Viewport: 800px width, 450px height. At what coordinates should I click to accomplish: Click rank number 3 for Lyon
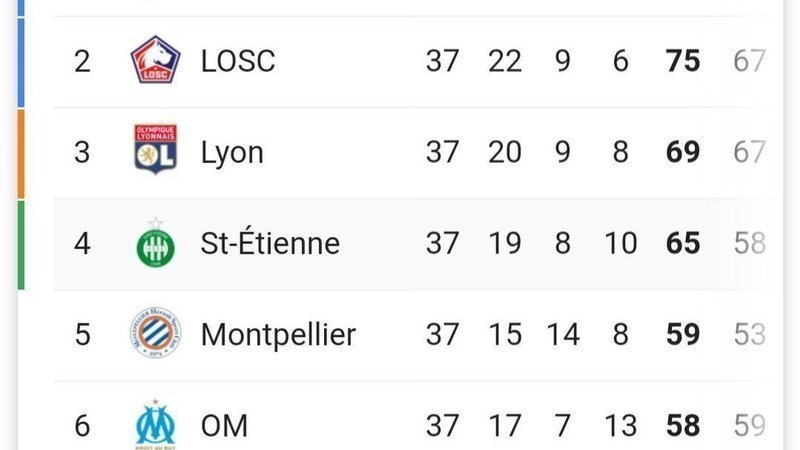click(x=82, y=152)
